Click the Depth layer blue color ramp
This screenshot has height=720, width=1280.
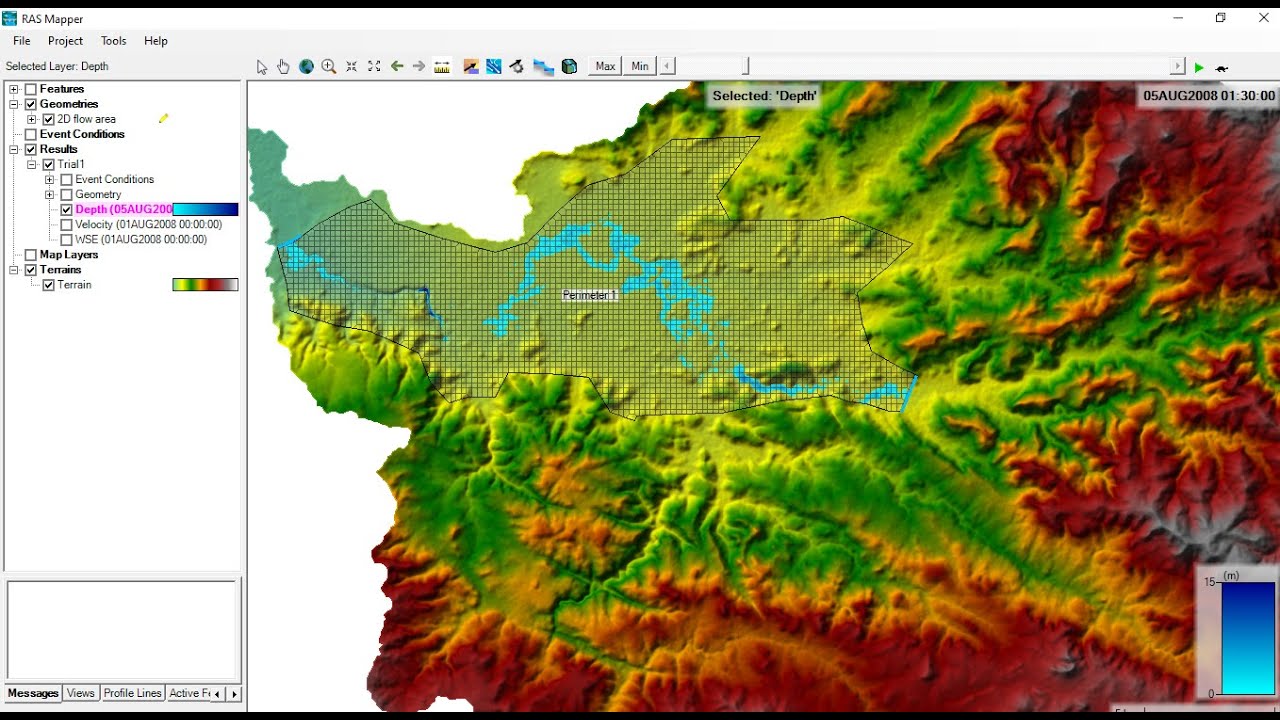coord(206,210)
